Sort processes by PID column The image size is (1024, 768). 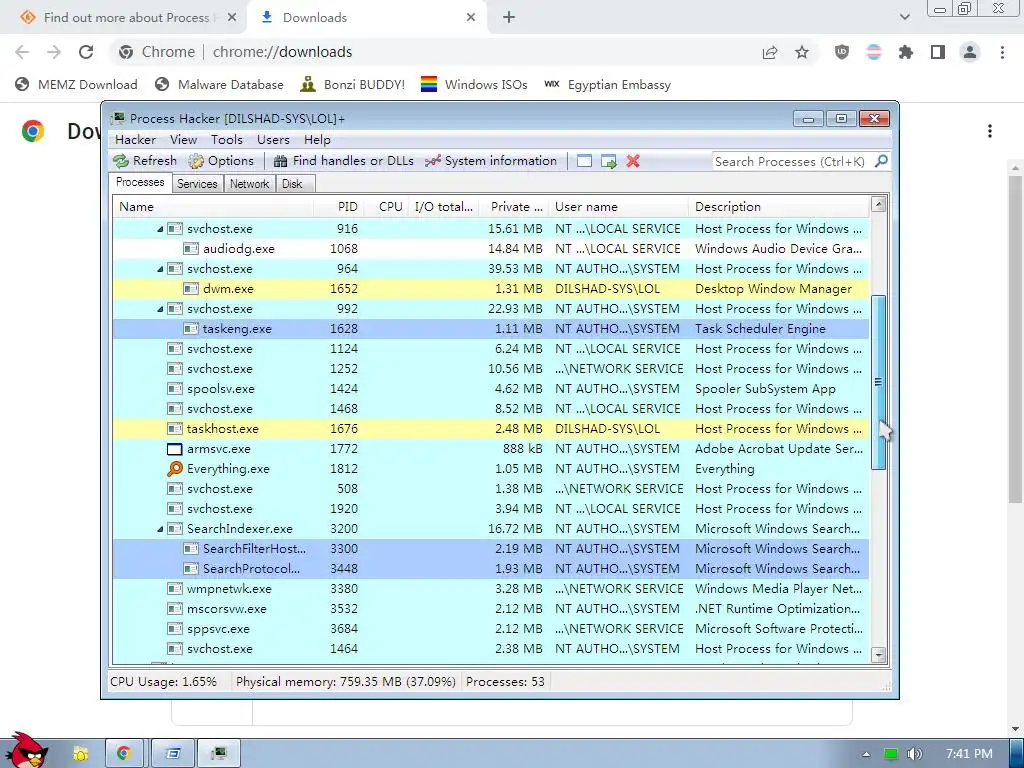(x=339, y=207)
